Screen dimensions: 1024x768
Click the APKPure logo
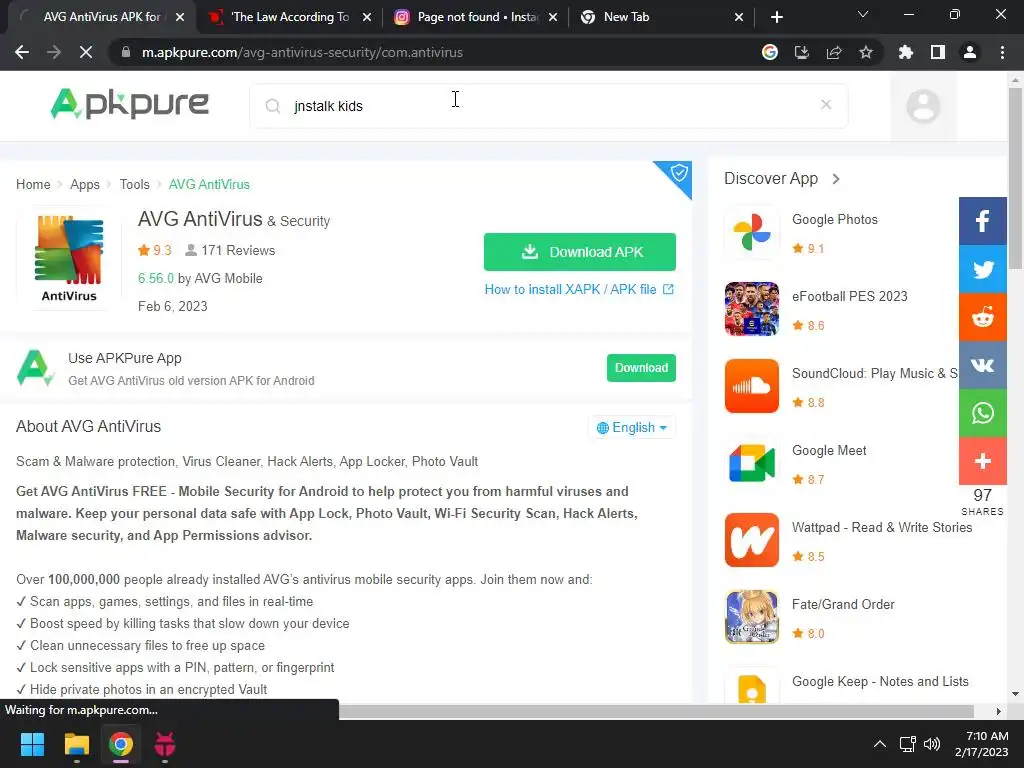tap(129, 104)
